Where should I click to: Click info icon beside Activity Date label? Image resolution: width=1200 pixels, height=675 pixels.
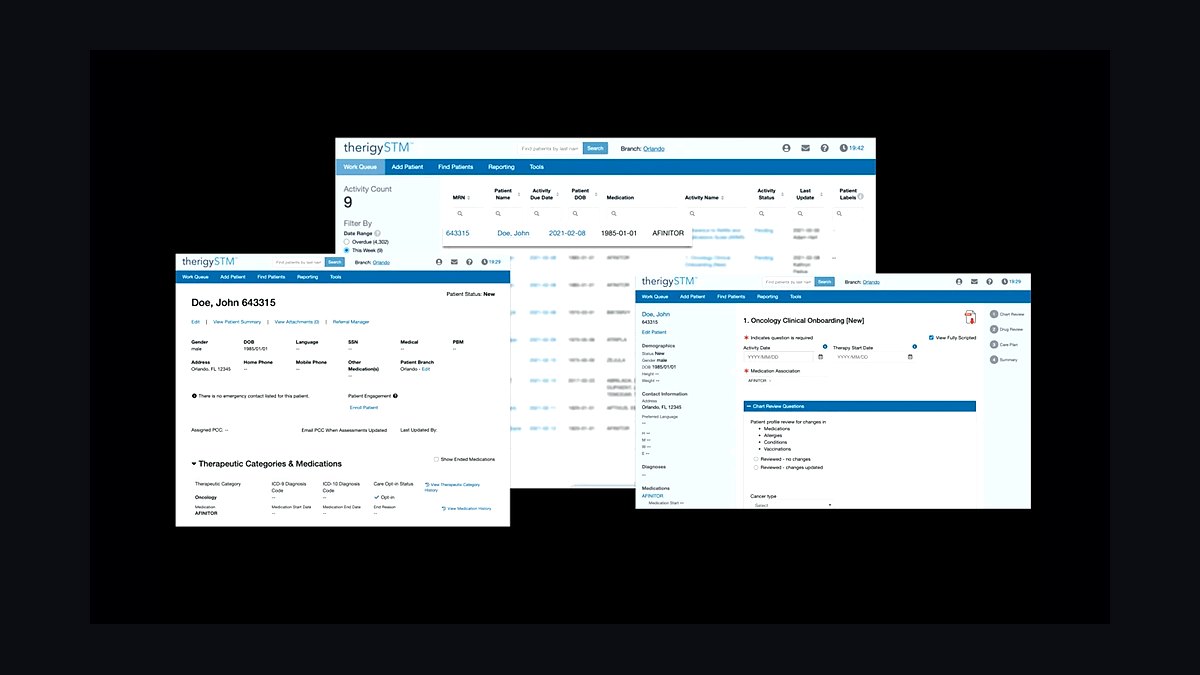(826, 347)
